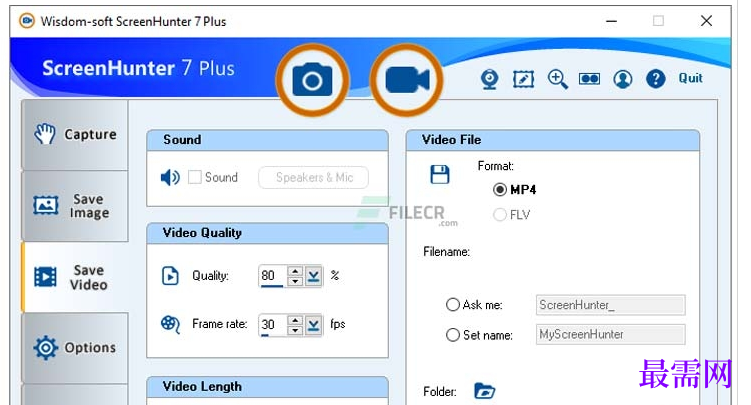The width and height of the screenshot is (751, 405).
Task: Increase Quality with the up spinner arrow
Action: 295,271
